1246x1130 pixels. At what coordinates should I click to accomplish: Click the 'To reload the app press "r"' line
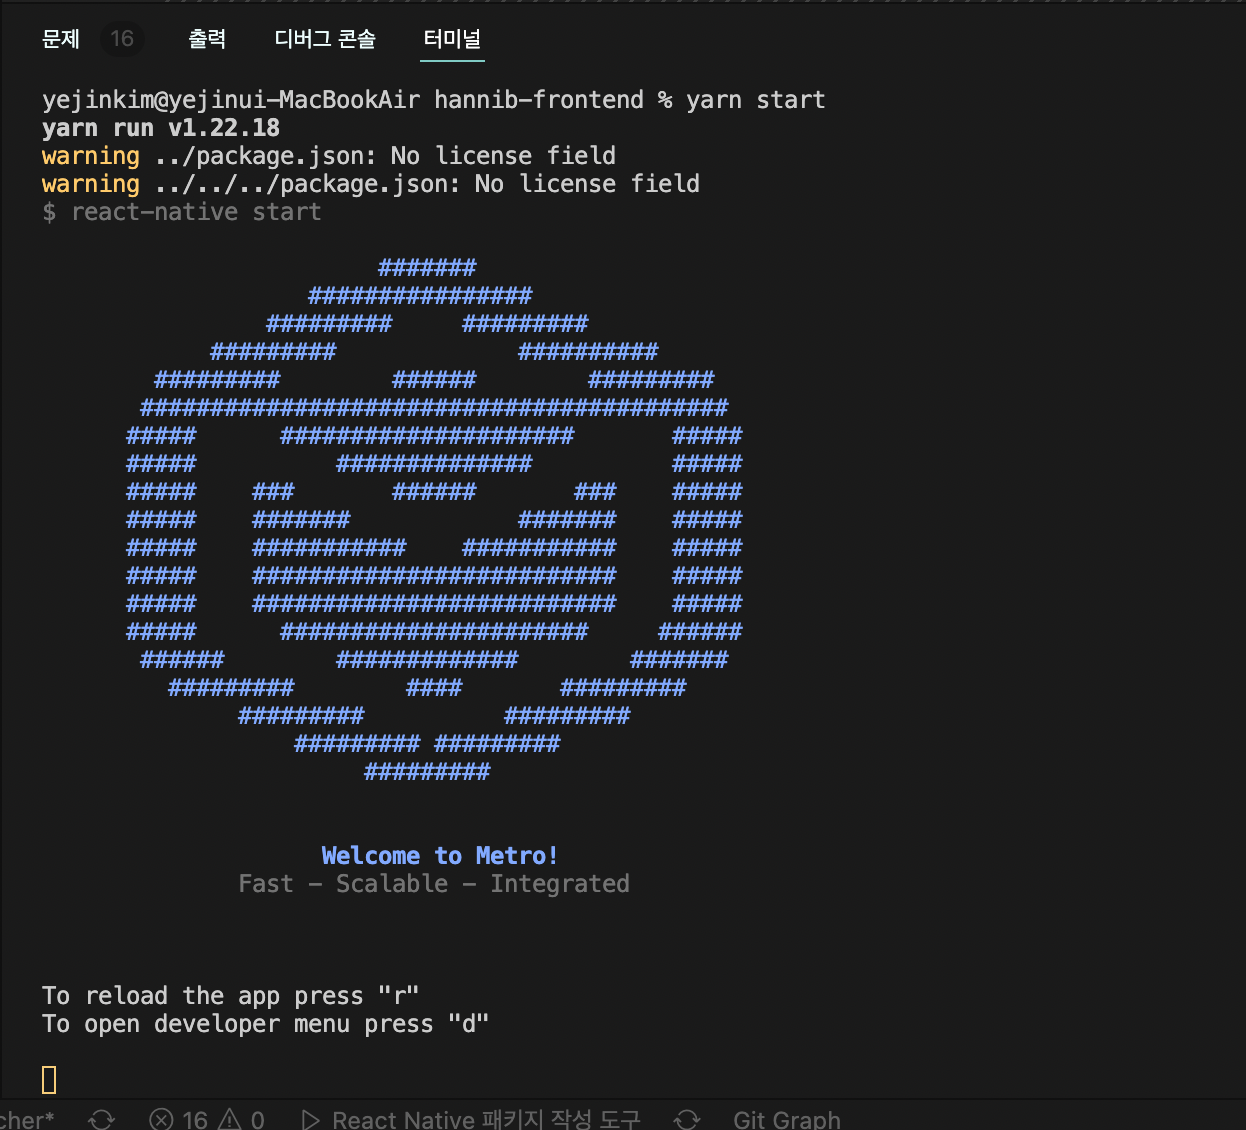coord(231,996)
